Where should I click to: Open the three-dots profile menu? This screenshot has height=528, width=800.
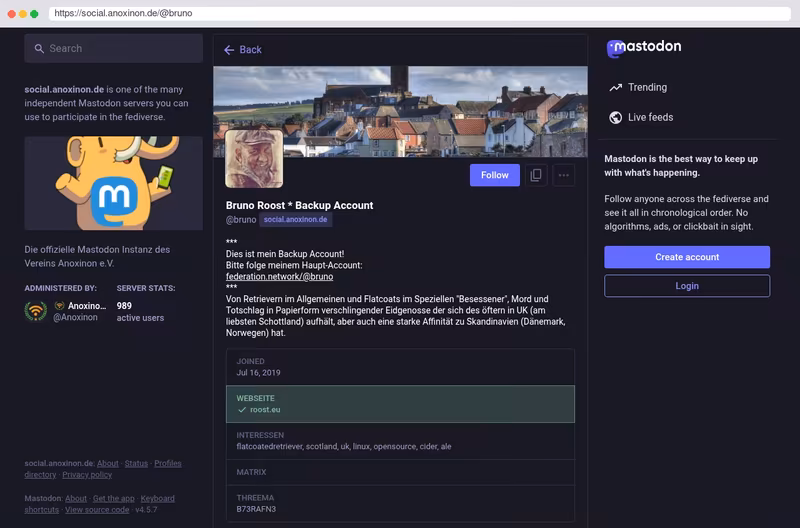point(564,175)
